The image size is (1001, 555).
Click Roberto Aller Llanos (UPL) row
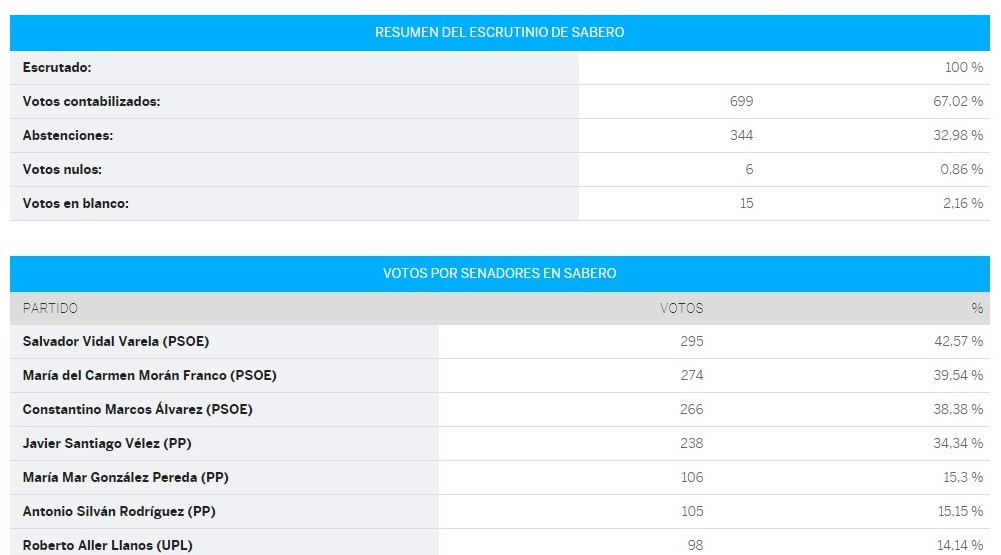point(500,544)
